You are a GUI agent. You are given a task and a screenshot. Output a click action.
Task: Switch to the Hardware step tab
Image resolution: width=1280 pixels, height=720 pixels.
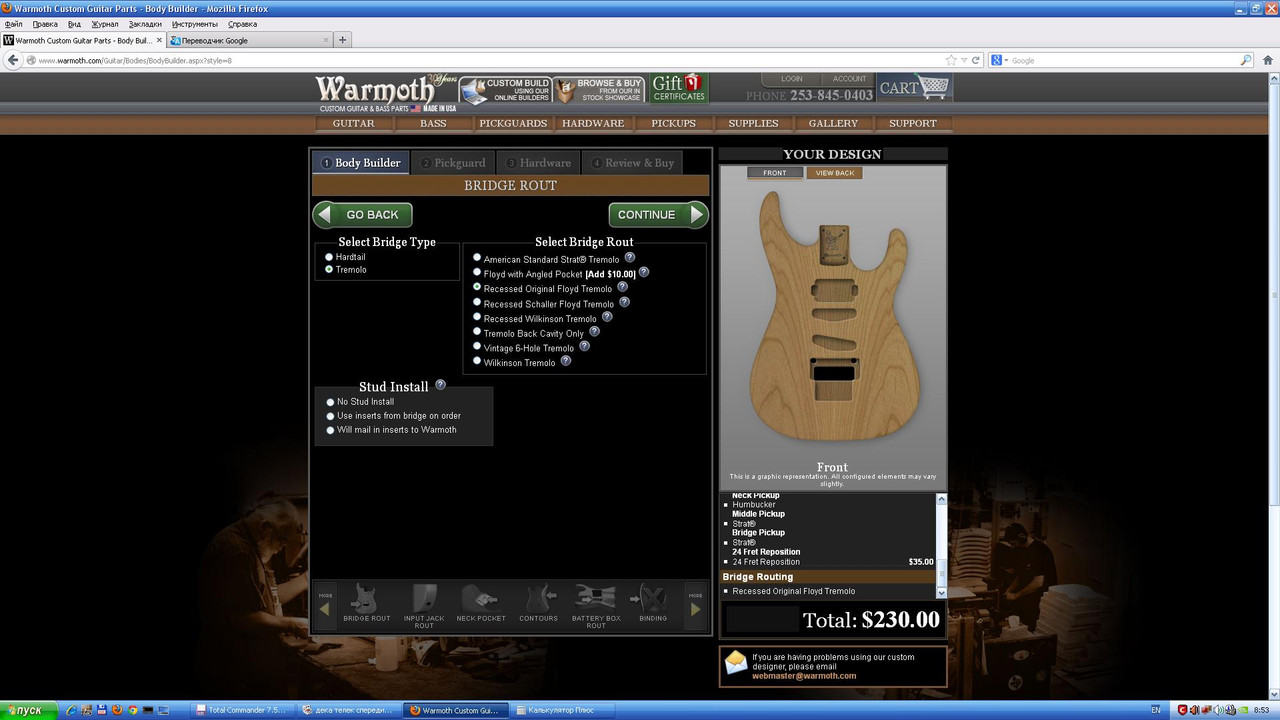pyautogui.click(x=538, y=163)
